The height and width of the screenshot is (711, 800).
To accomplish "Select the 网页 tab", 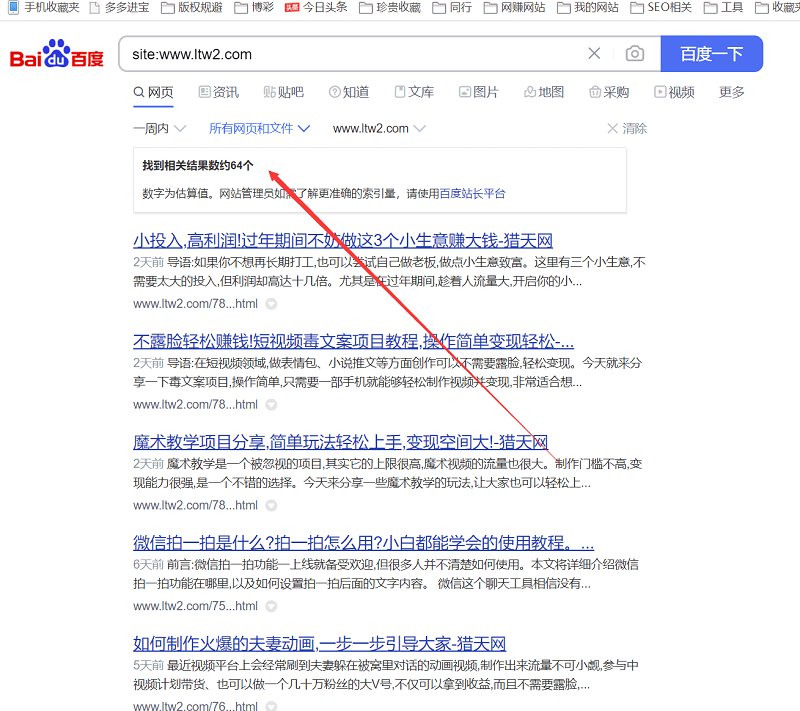I will click(153, 92).
